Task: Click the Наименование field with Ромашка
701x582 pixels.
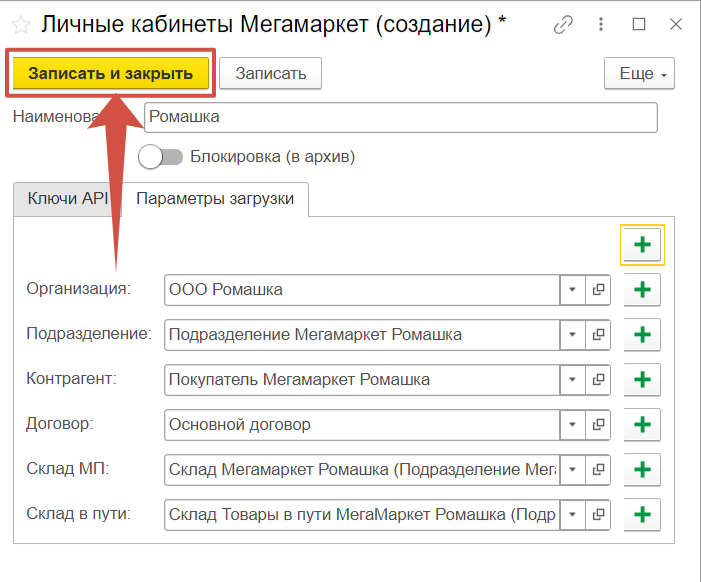Action: point(400,117)
